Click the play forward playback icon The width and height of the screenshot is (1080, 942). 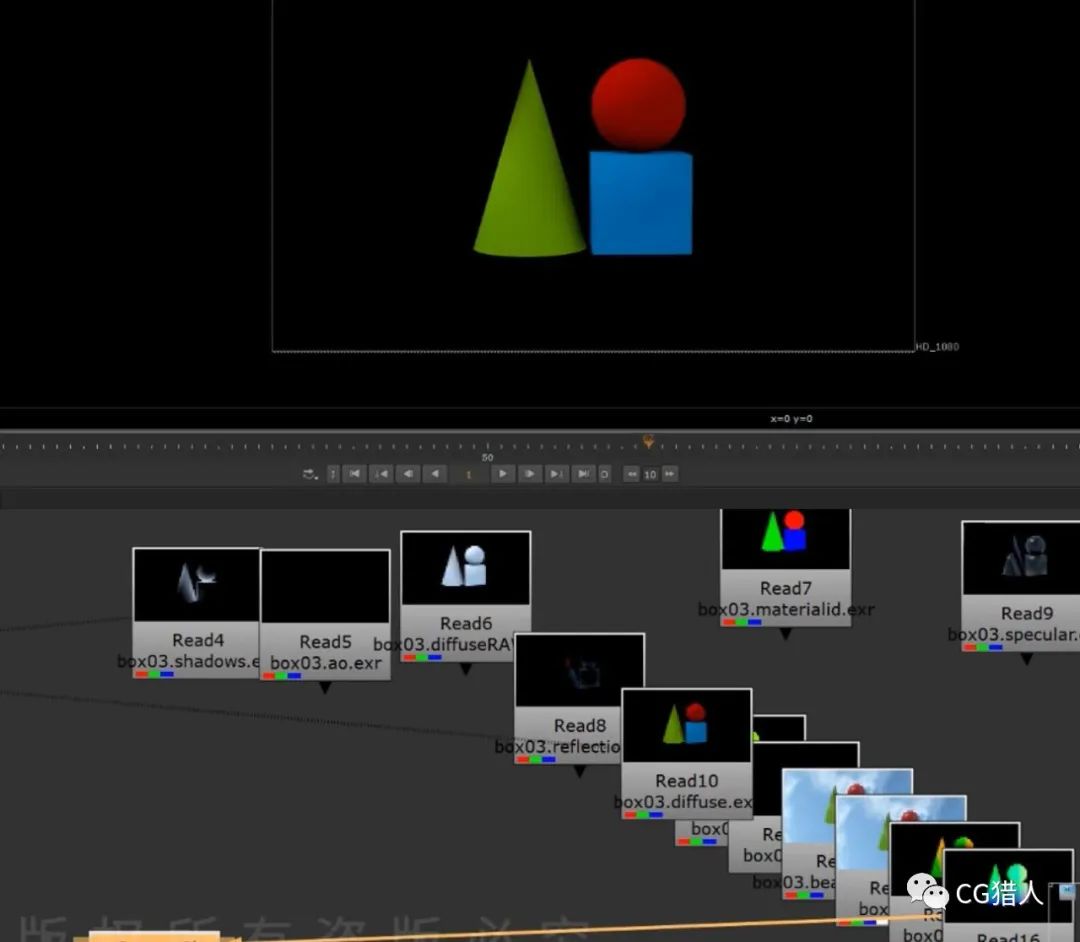pos(503,474)
